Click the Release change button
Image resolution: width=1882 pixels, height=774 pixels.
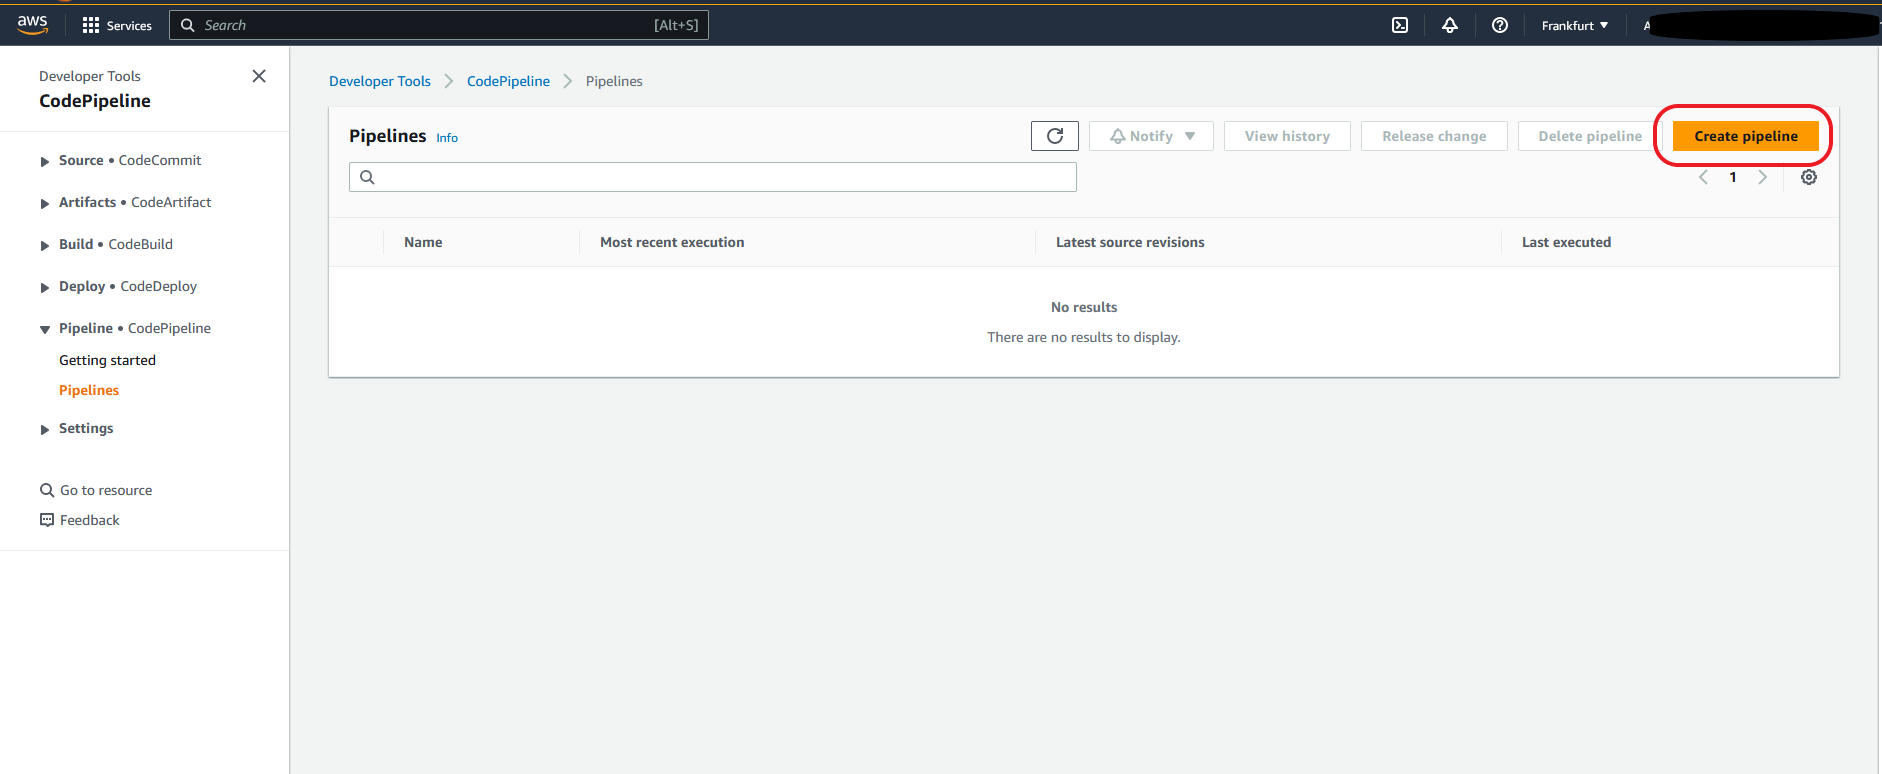[x=1434, y=136]
